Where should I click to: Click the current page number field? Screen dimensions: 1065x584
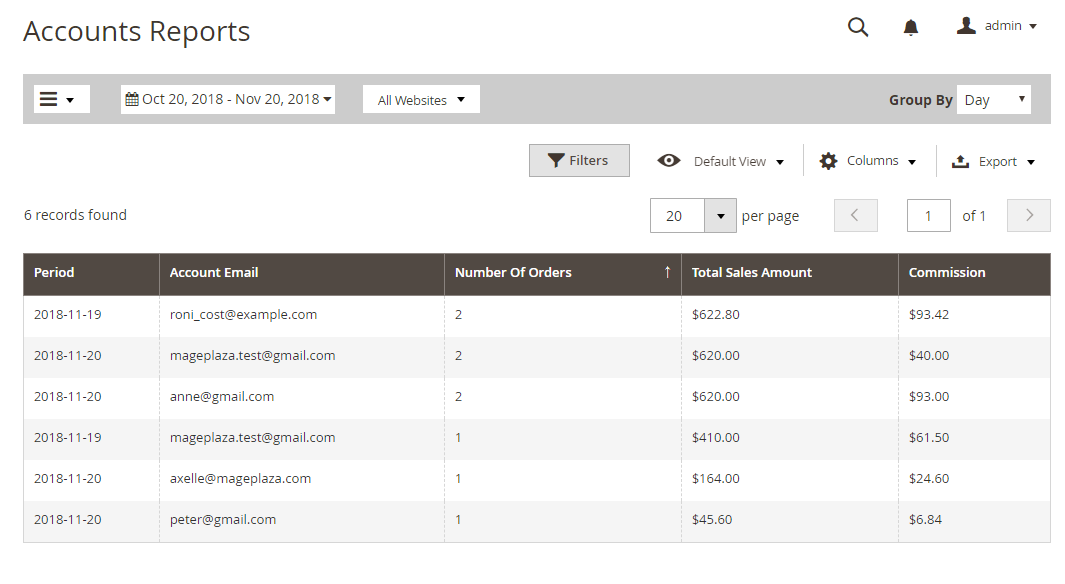(928, 216)
